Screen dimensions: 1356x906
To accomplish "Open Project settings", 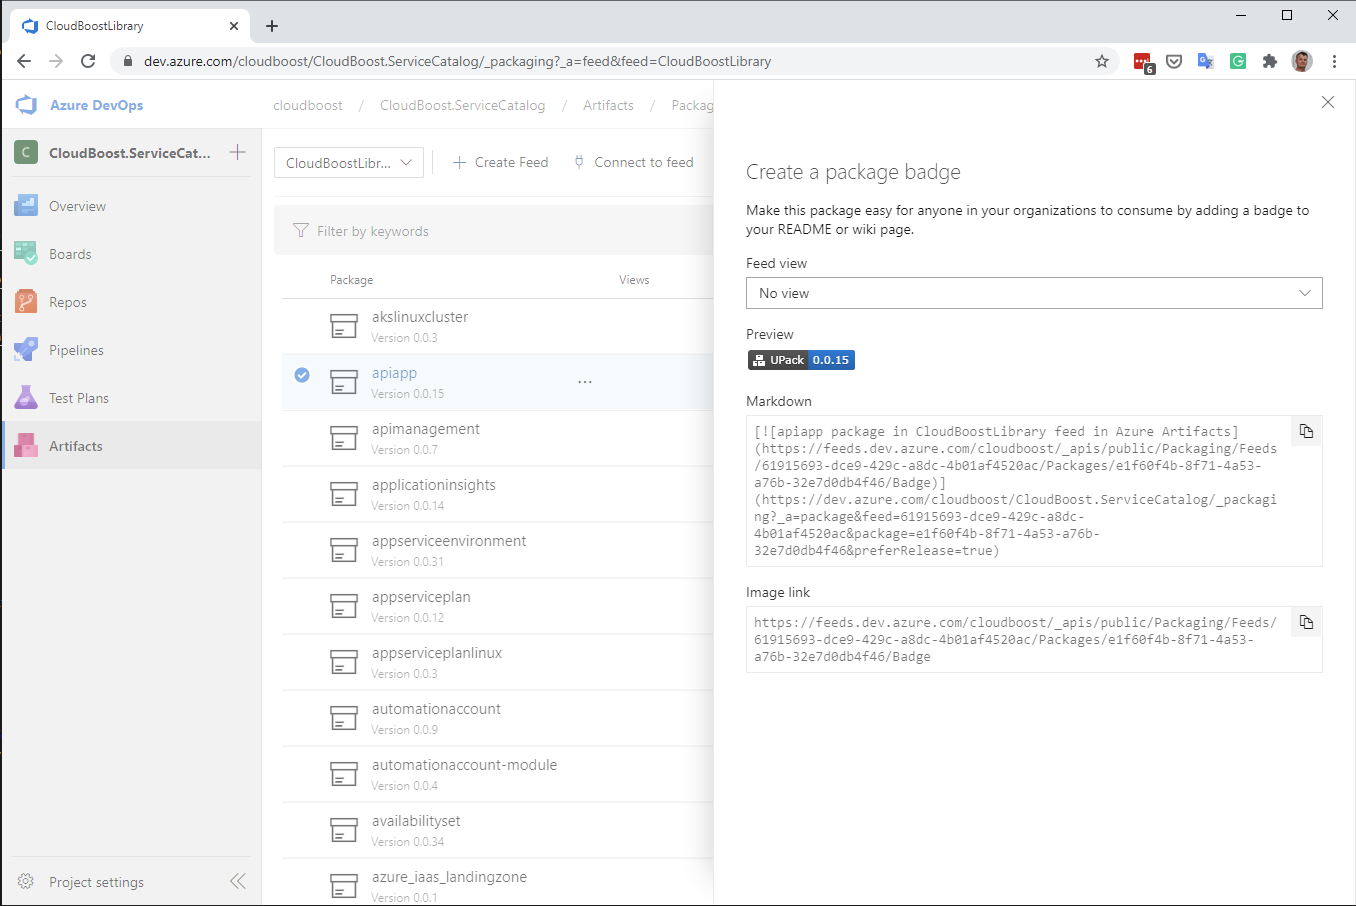I will pos(95,882).
